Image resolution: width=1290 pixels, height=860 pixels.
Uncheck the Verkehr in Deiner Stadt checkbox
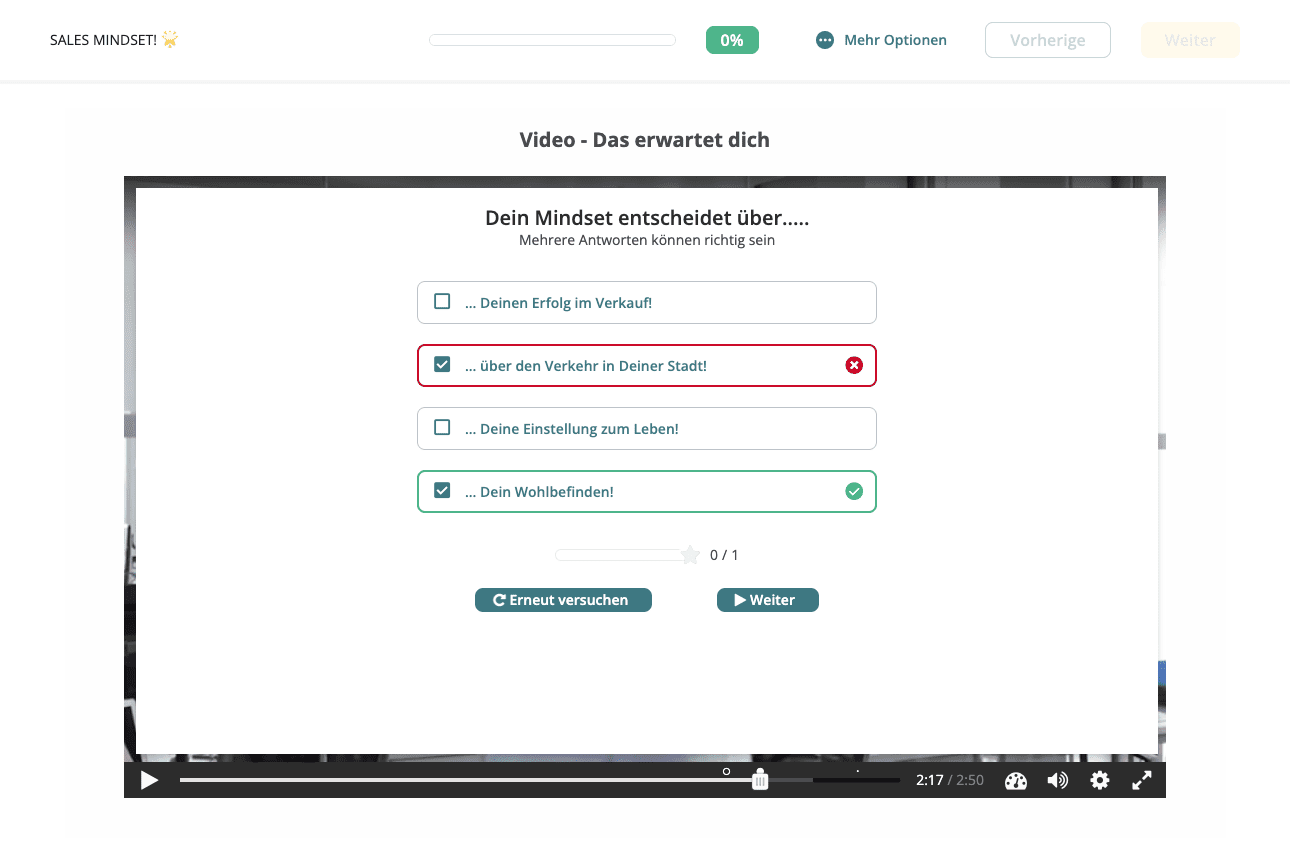click(442, 365)
